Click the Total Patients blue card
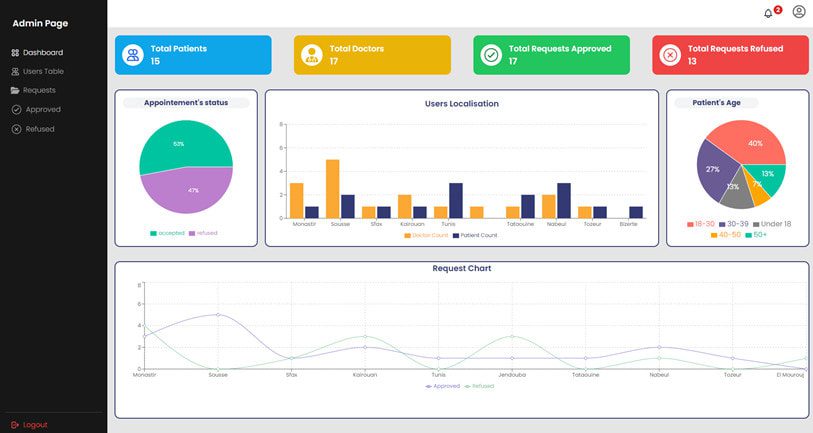Screen dimensions: 813x433 click(193, 55)
